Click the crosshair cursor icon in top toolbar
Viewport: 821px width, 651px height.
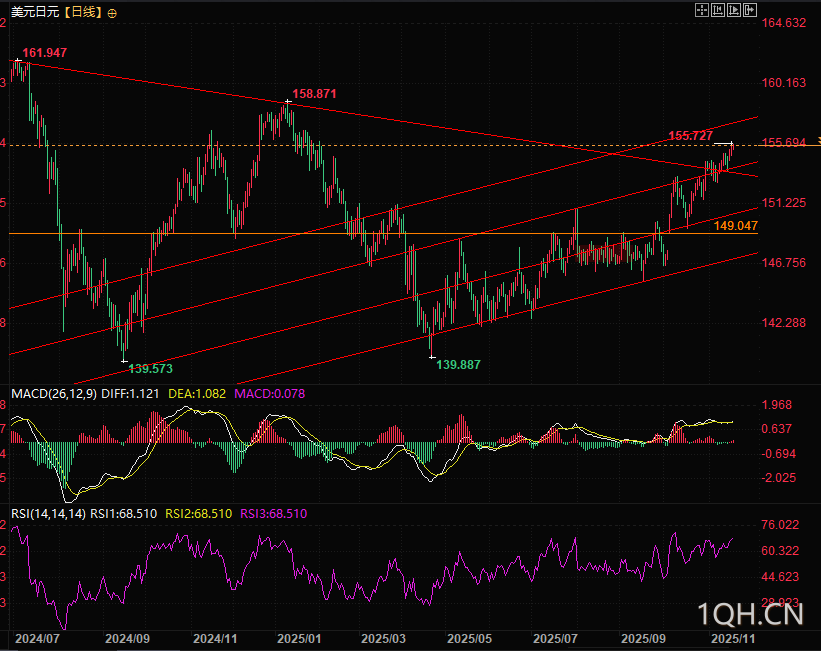(701, 9)
